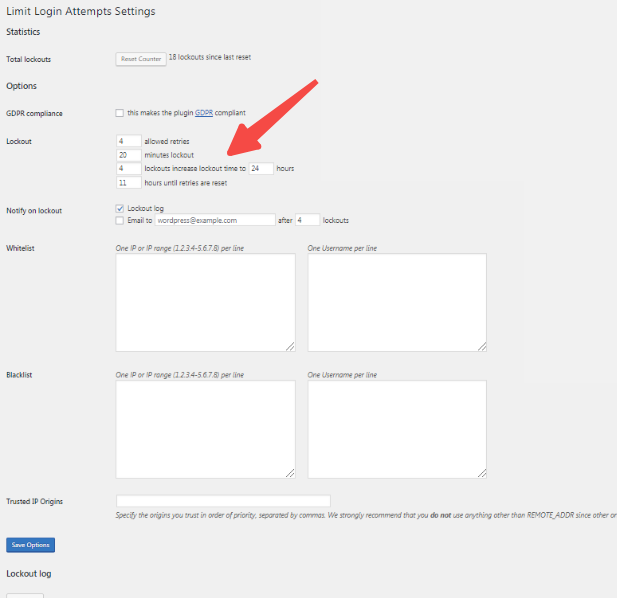Image resolution: width=617 pixels, height=598 pixels.
Task: Focus the email after lockouts count field
Action: click(307, 220)
